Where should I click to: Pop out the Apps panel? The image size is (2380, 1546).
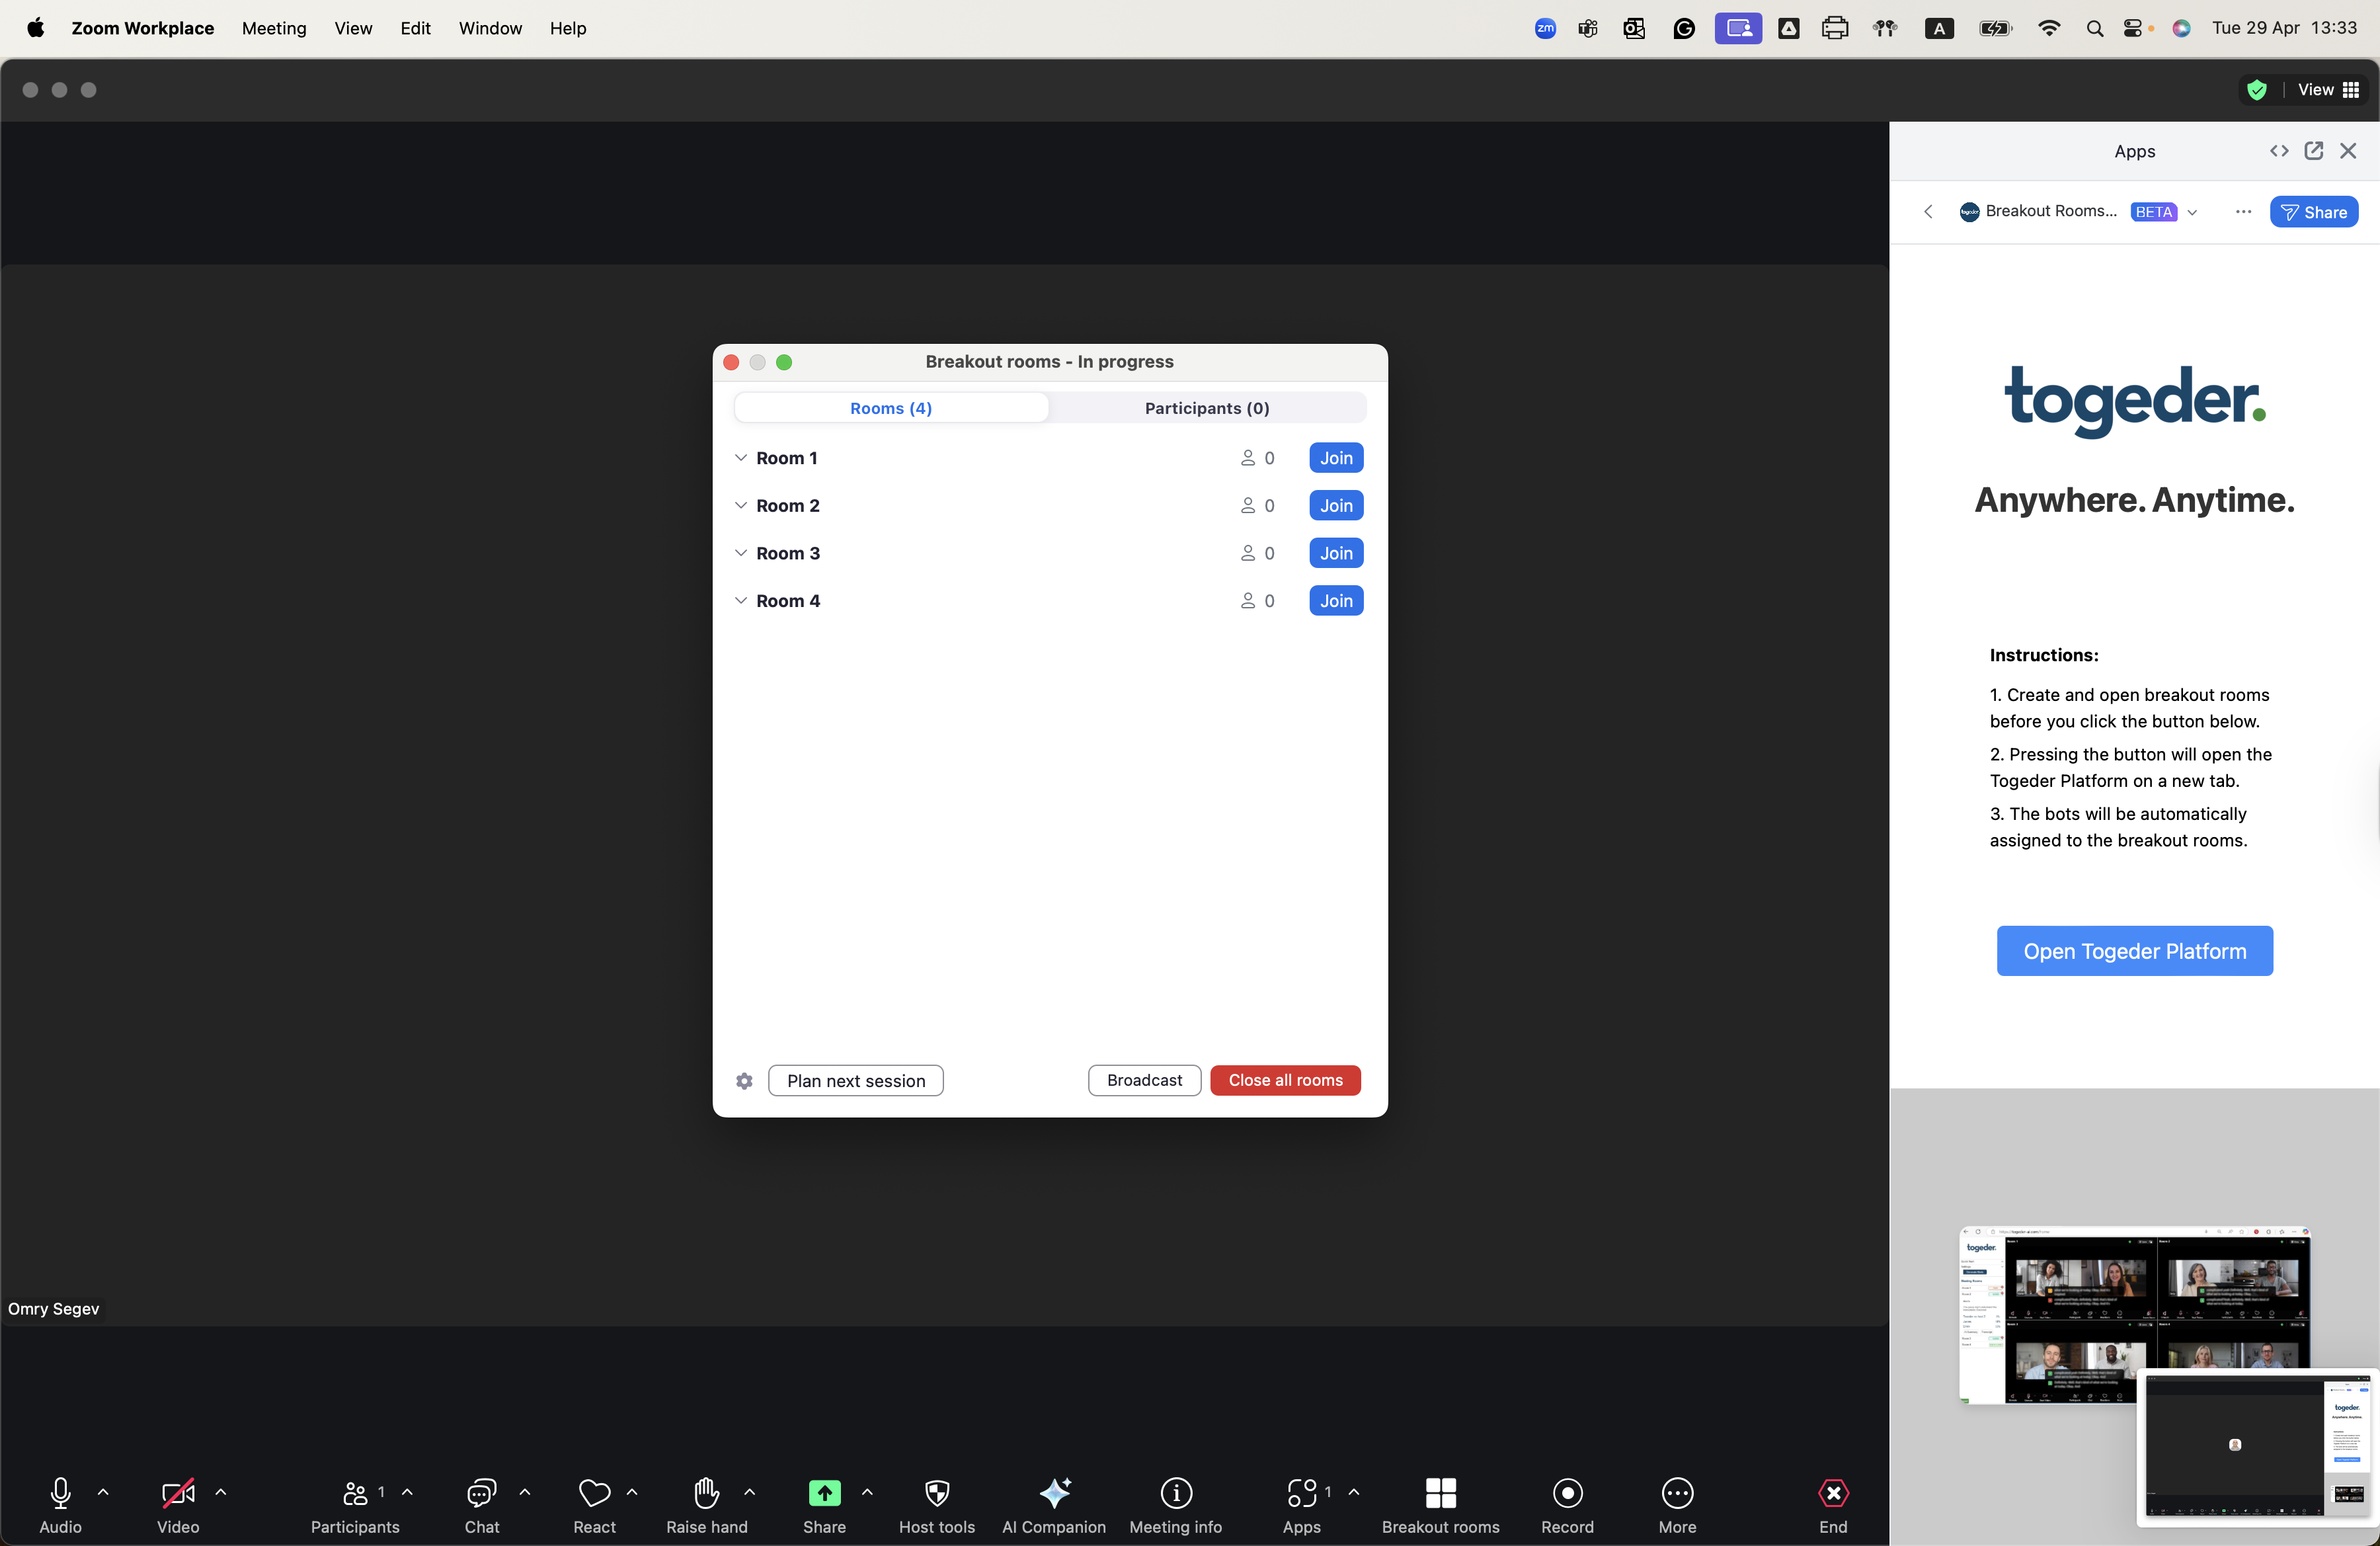2313,151
